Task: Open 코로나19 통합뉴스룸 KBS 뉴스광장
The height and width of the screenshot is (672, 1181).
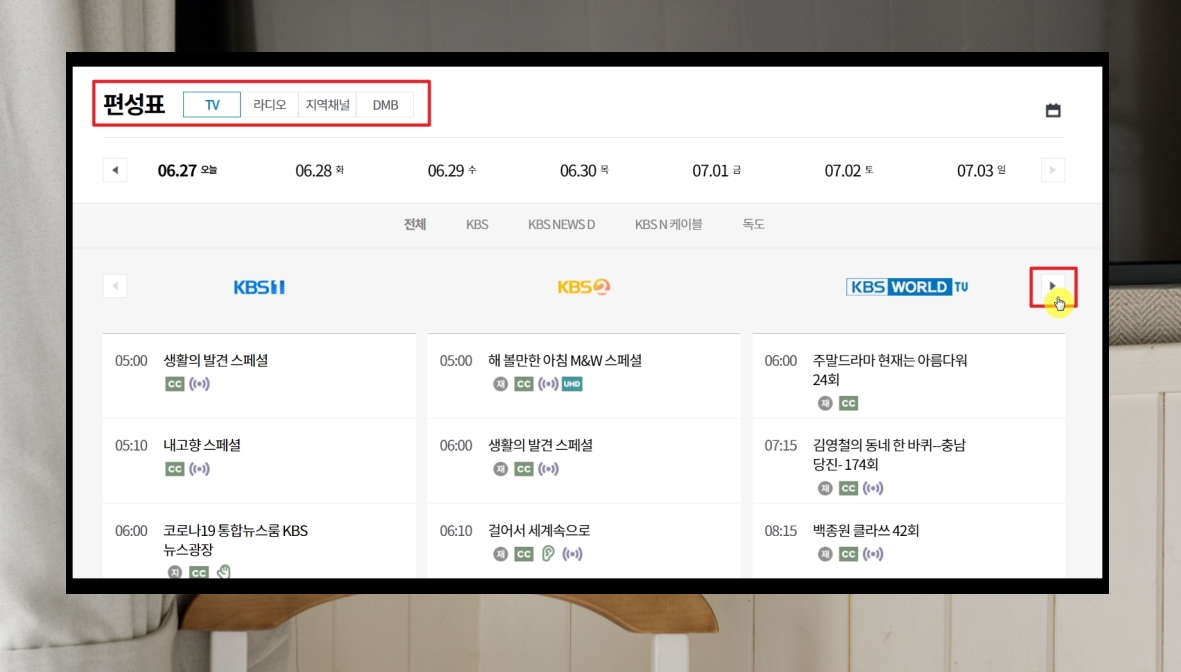Action: click(236, 540)
